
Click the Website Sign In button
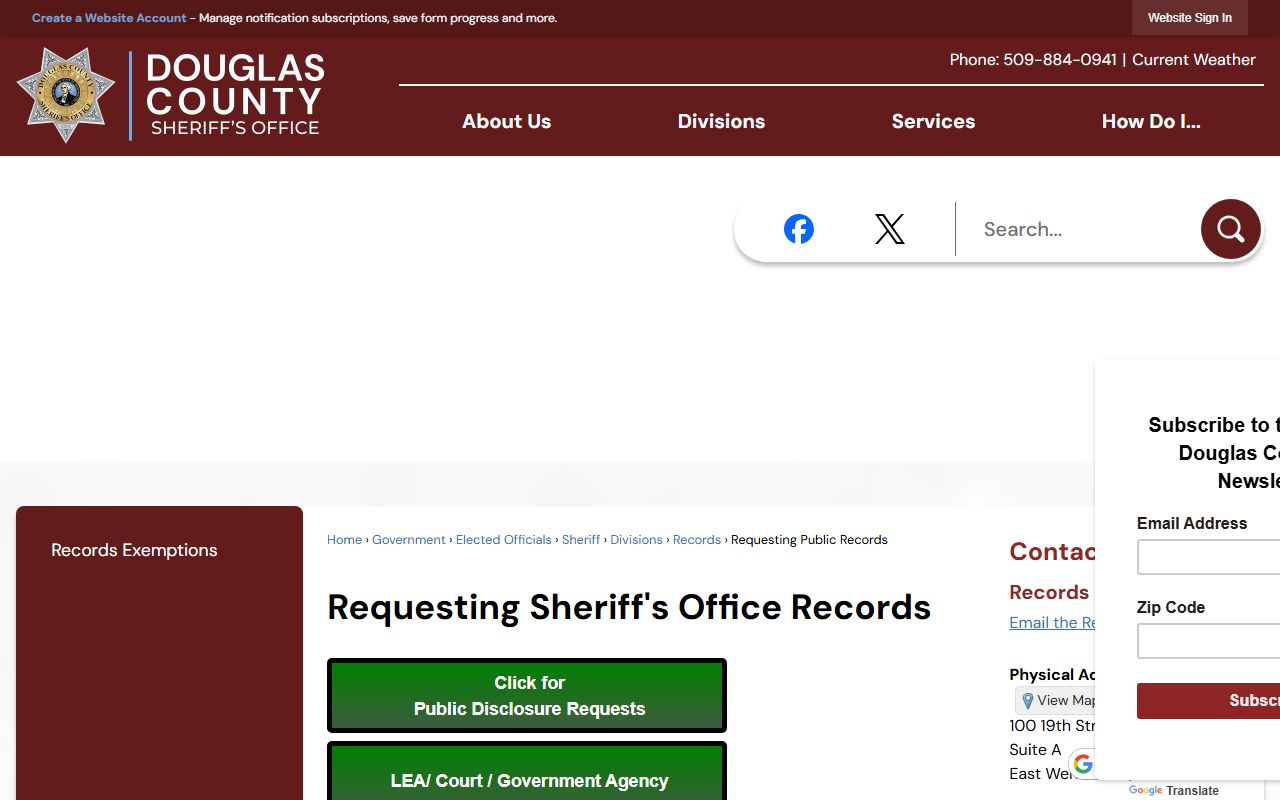(1190, 18)
